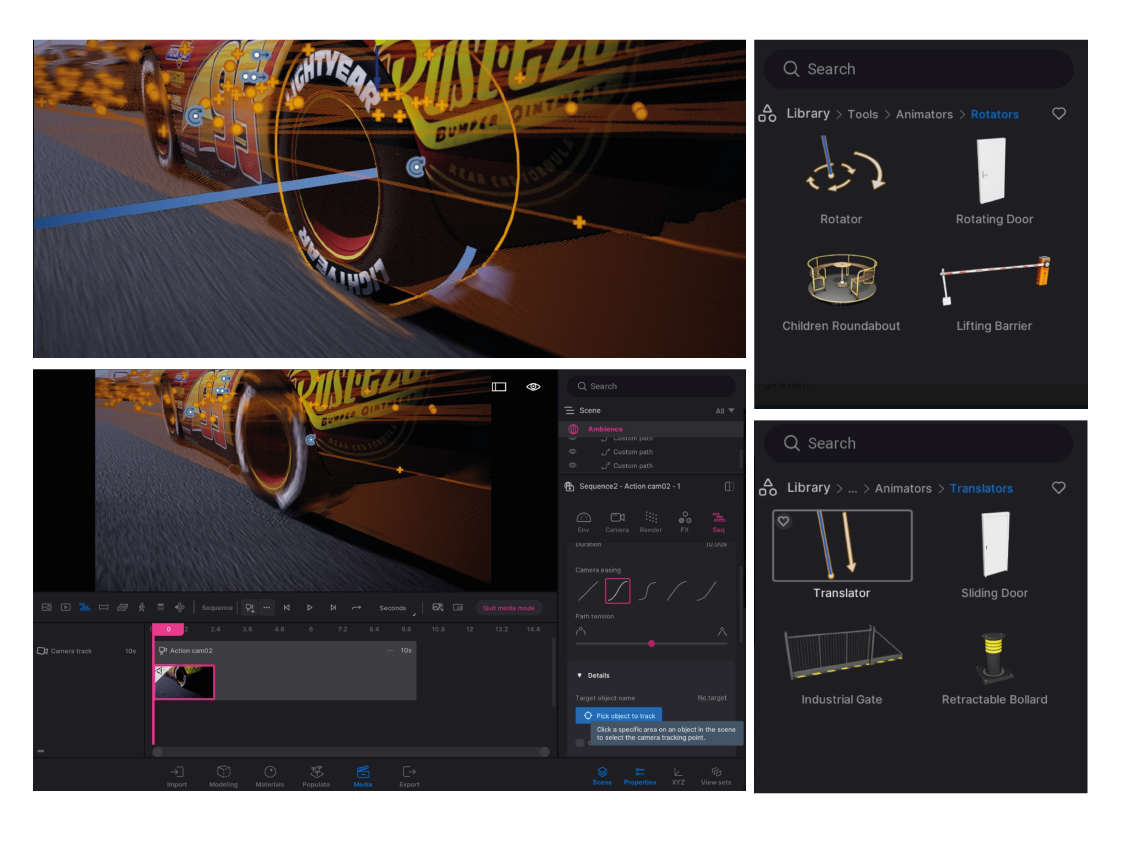Toggle visibility eye icon above the viewport

click(x=533, y=387)
